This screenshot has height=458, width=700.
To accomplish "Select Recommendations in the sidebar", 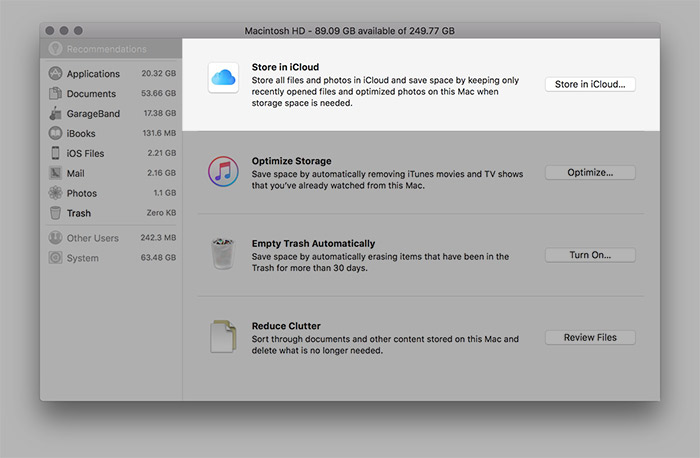I will point(111,49).
